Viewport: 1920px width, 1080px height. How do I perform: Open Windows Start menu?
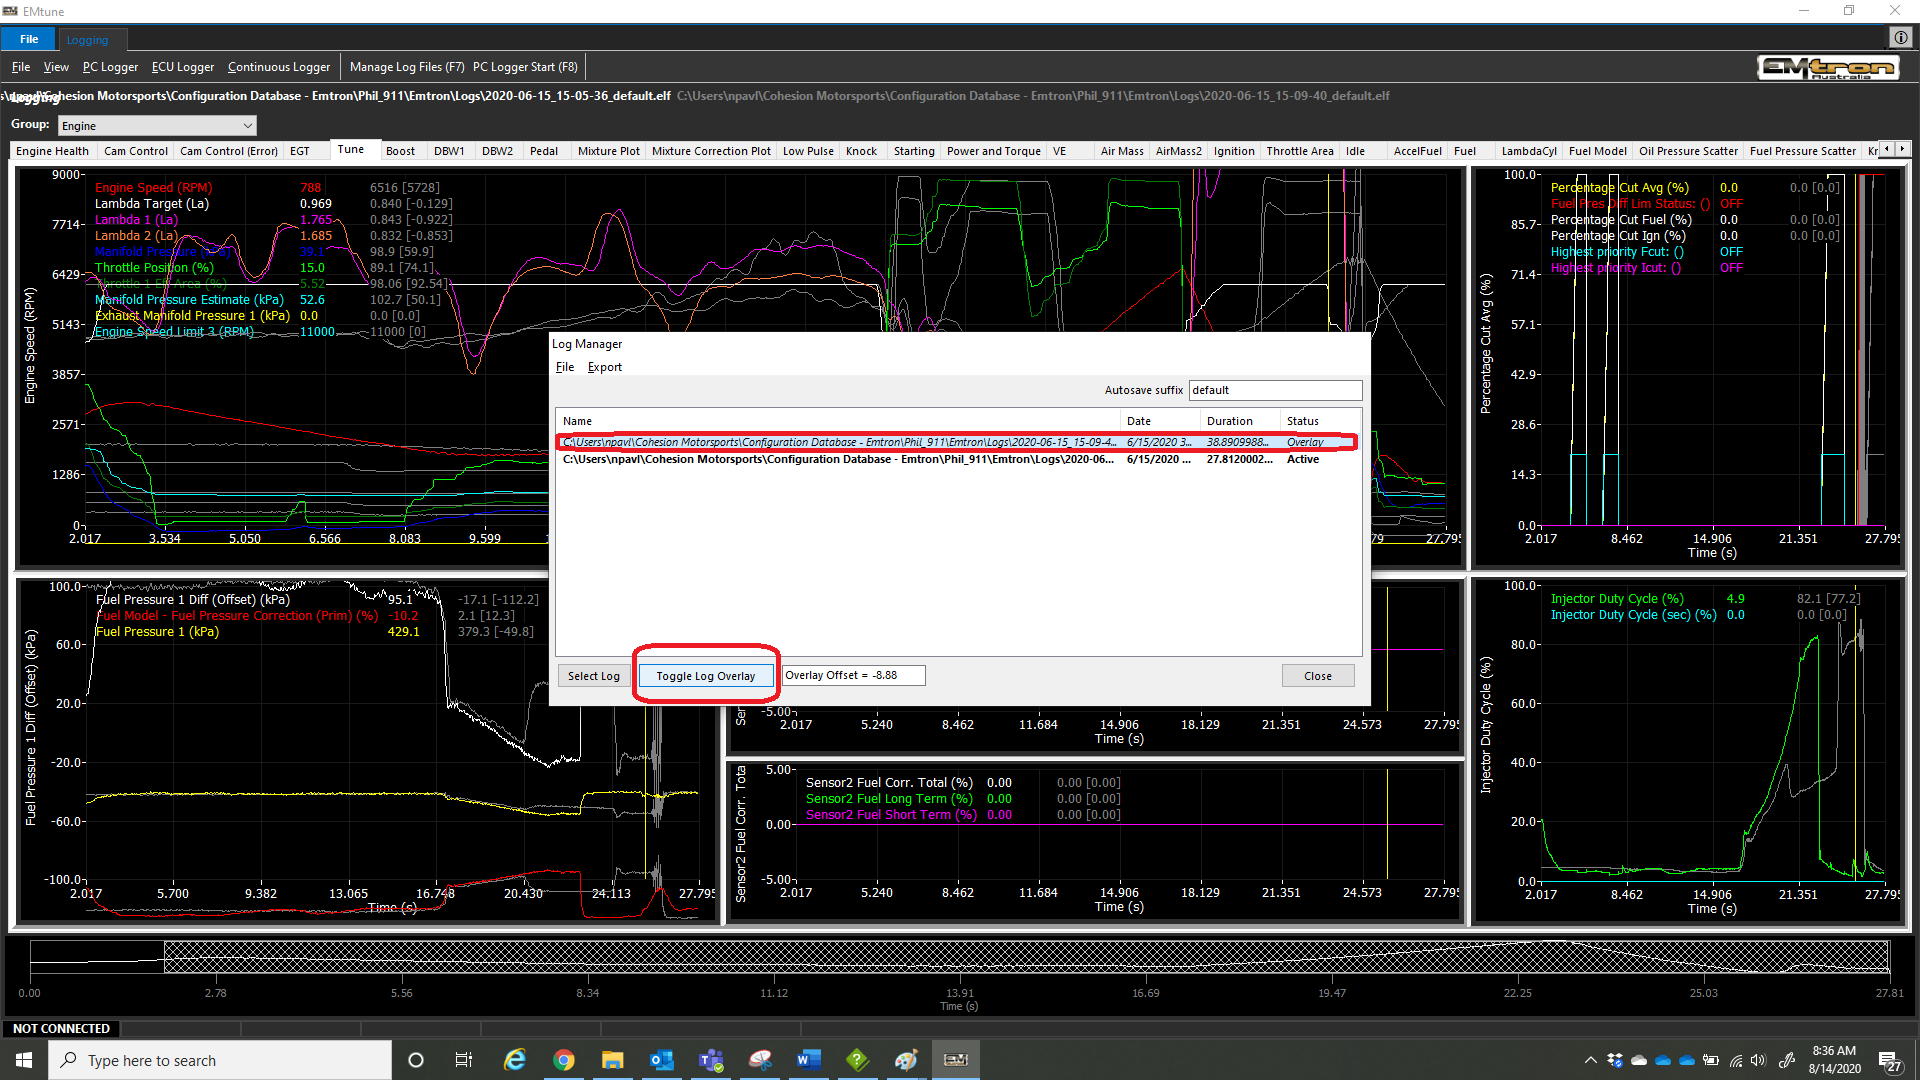point(24,1060)
